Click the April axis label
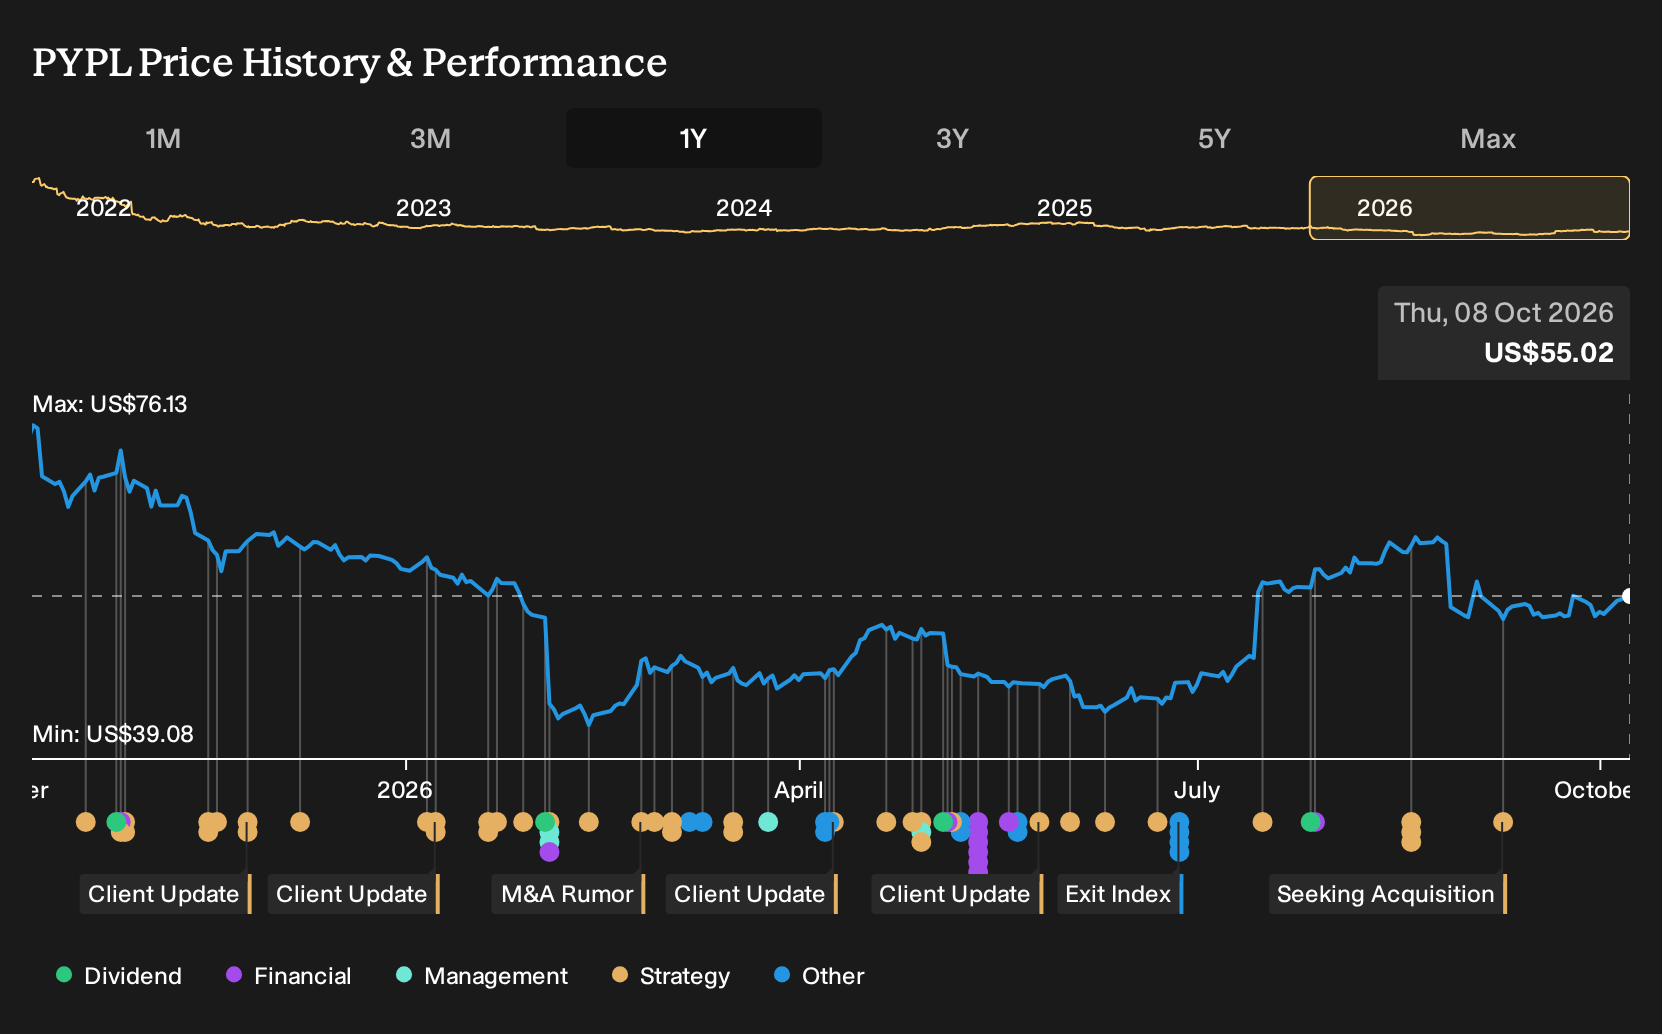Screen dimensions: 1662x1034 click(799, 790)
